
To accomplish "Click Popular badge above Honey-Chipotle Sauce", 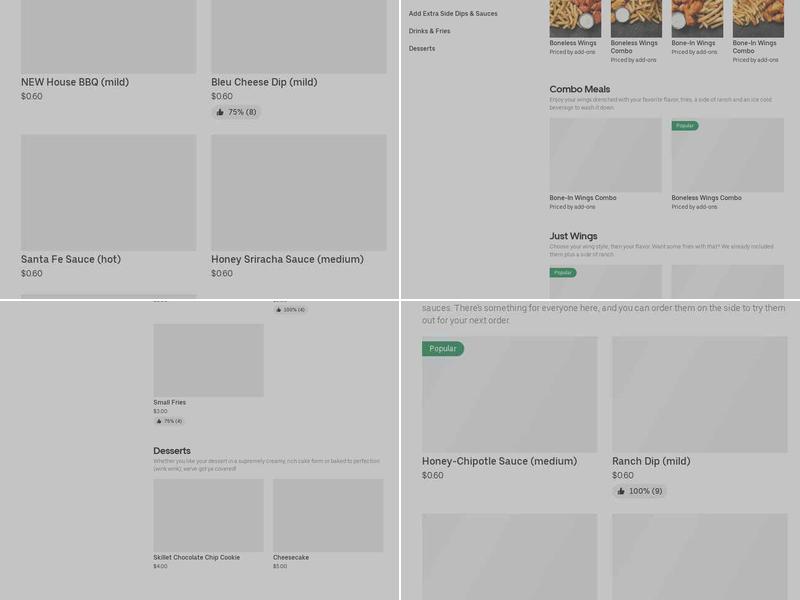I will tap(442, 349).
